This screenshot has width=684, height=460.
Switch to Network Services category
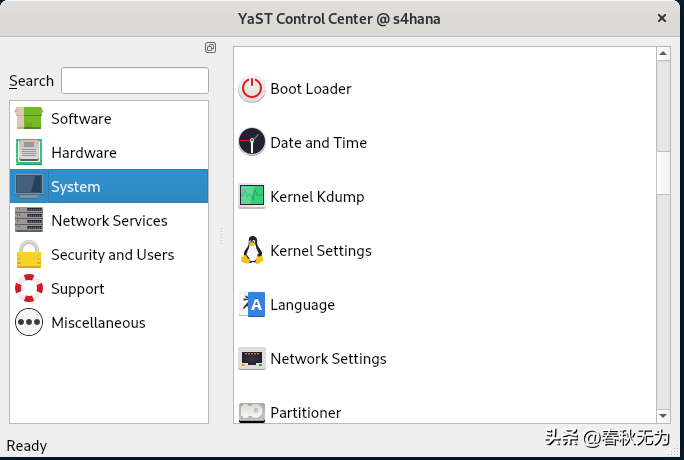pyautogui.click(x=109, y=221)
